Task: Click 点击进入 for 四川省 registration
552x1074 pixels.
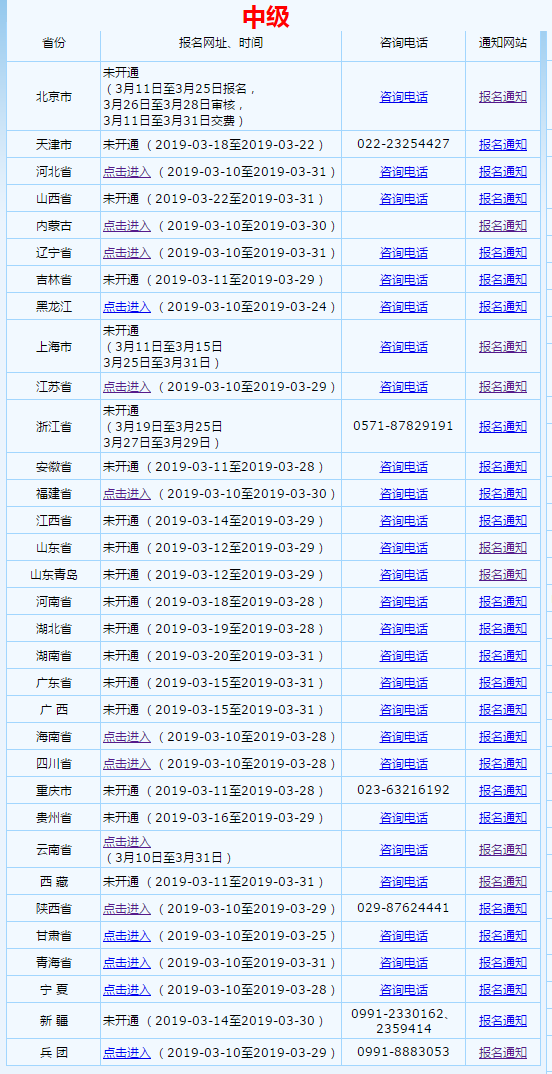Action: click(x=127, y=764)
